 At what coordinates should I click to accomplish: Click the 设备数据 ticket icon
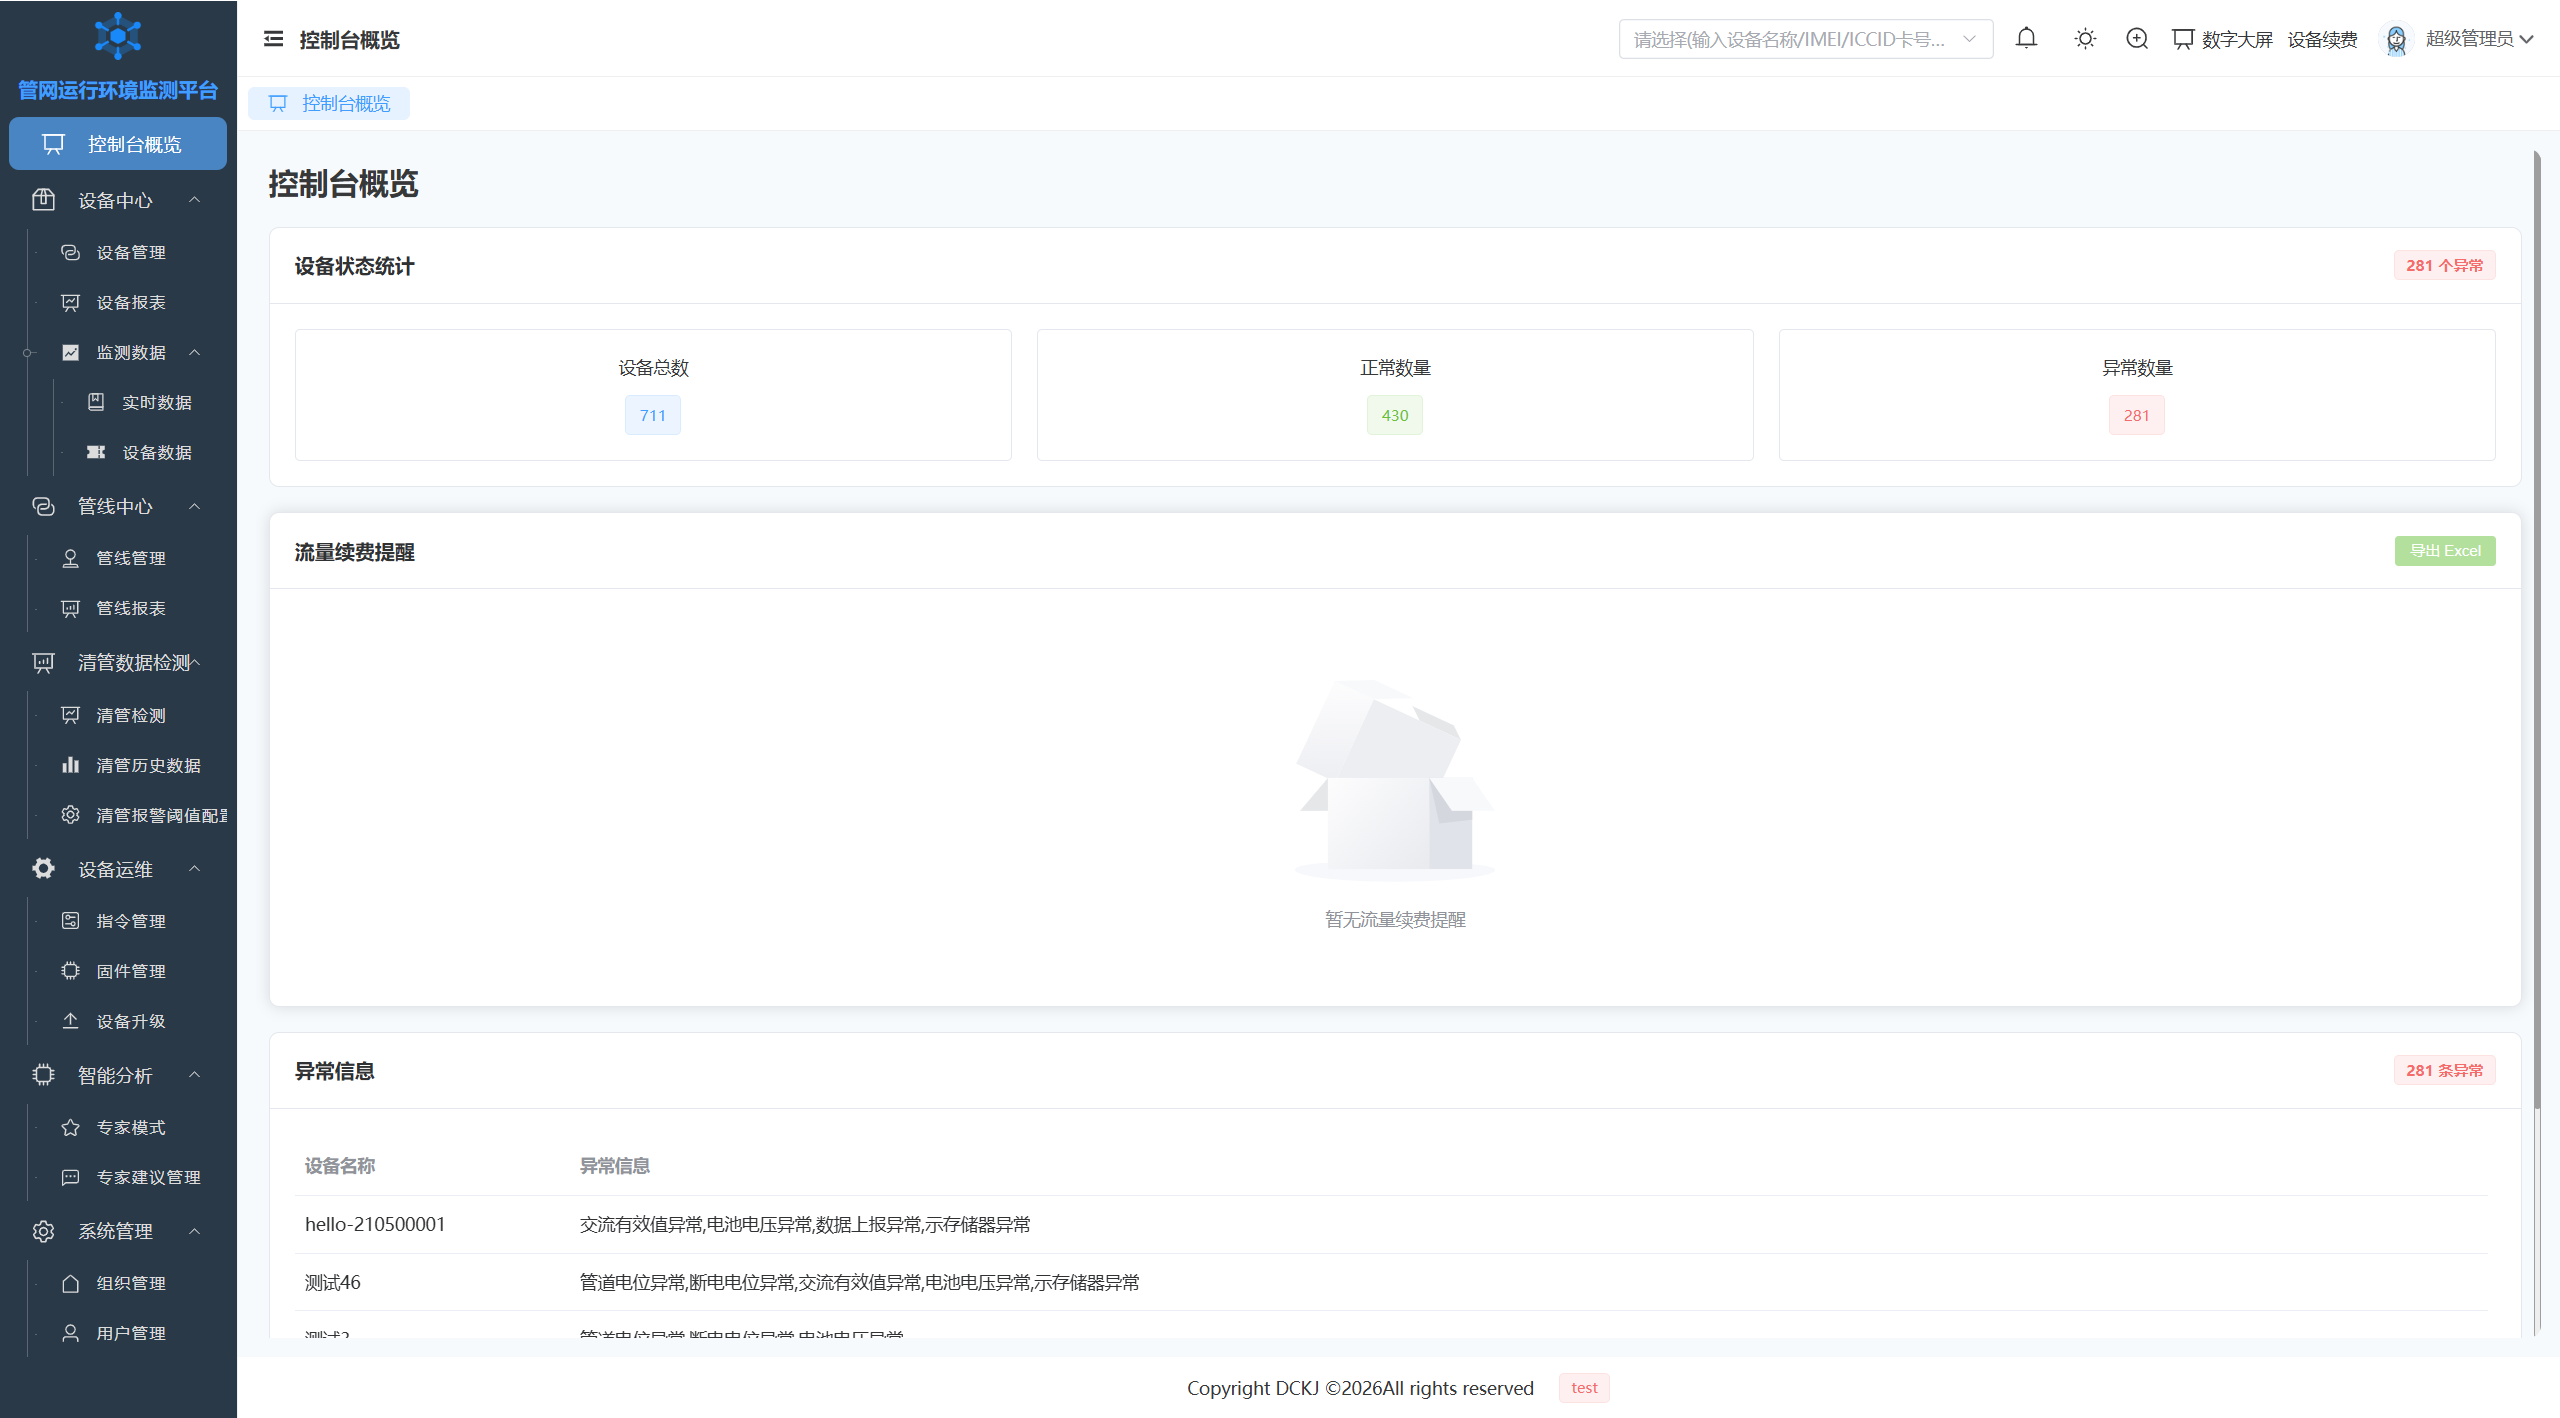point(96,452)
